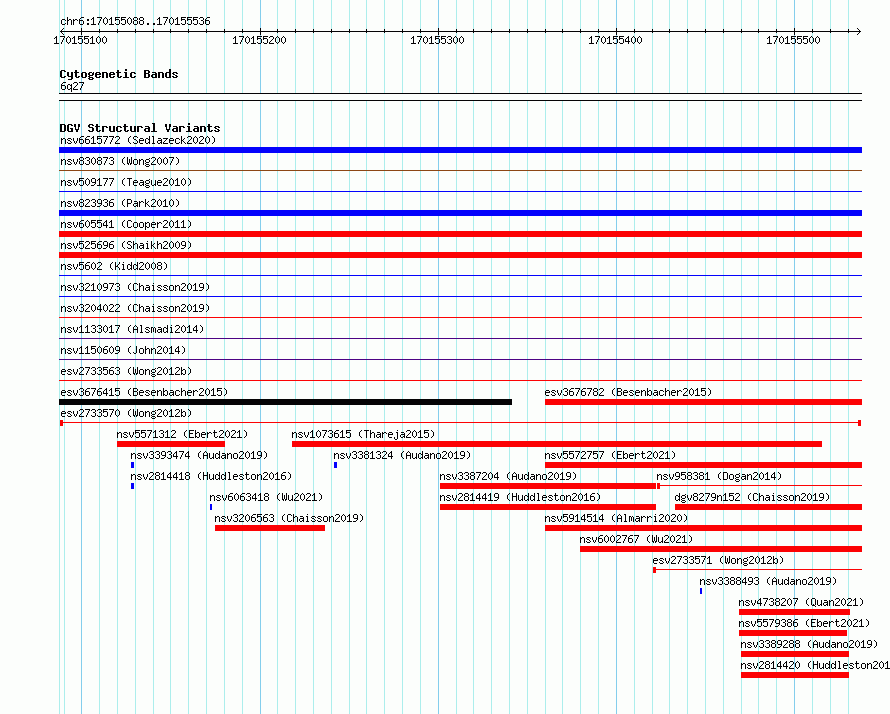Select esv2733563 (Wong2012b) label
Viewport: 890px width, 714px height.
(126, 371)
